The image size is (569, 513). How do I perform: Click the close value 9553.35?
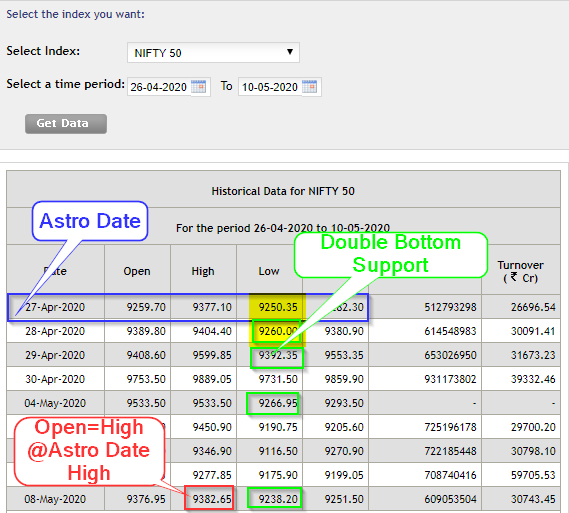point(344,355)
